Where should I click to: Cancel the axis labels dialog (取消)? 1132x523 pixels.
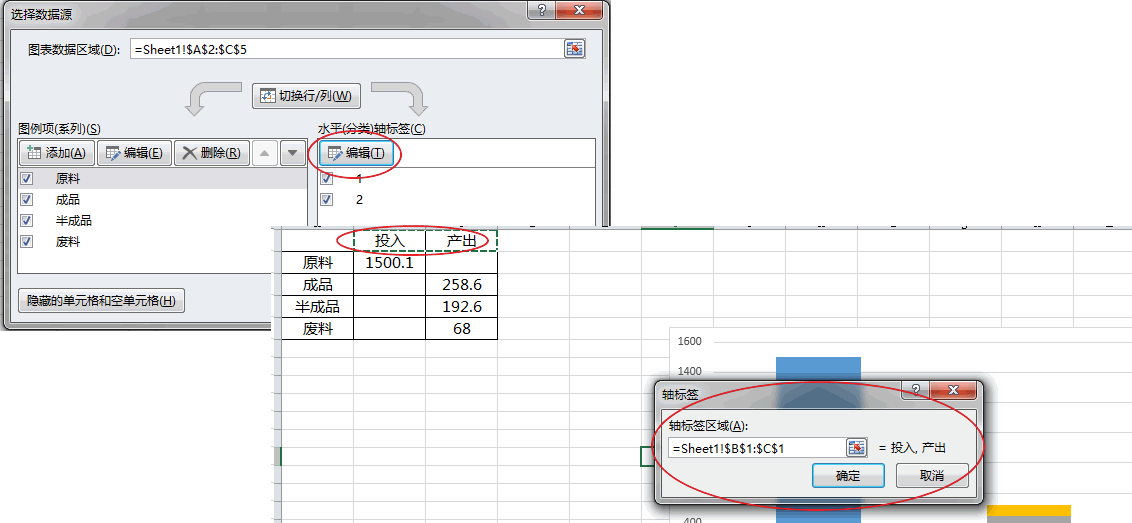coord(932,476)
